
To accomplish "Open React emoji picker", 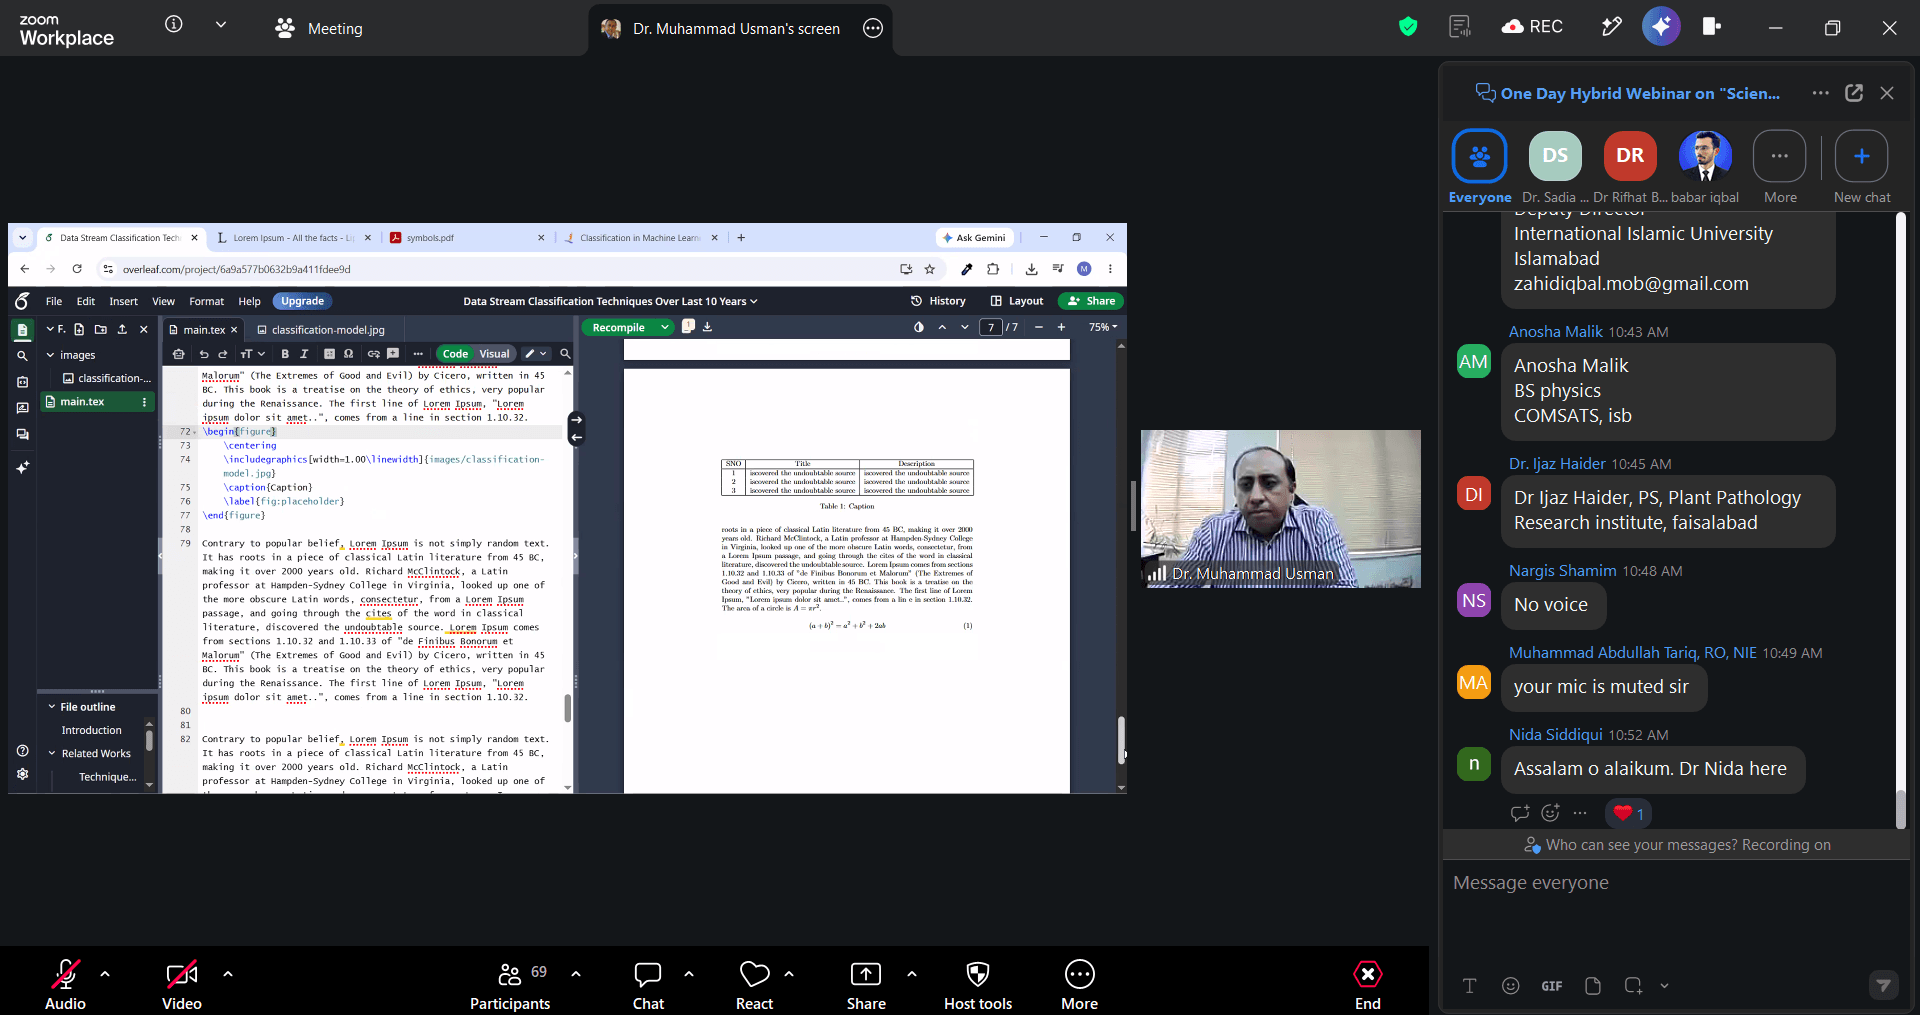I will click(754, 984).
